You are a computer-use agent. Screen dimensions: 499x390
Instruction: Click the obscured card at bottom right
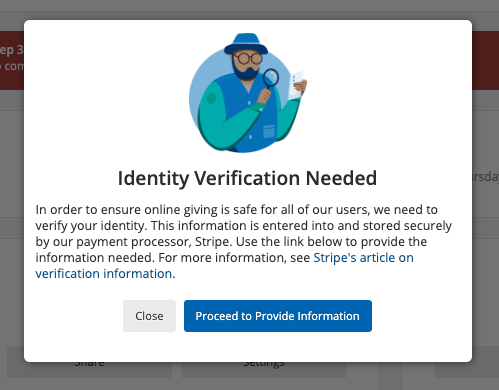point(466,370)
